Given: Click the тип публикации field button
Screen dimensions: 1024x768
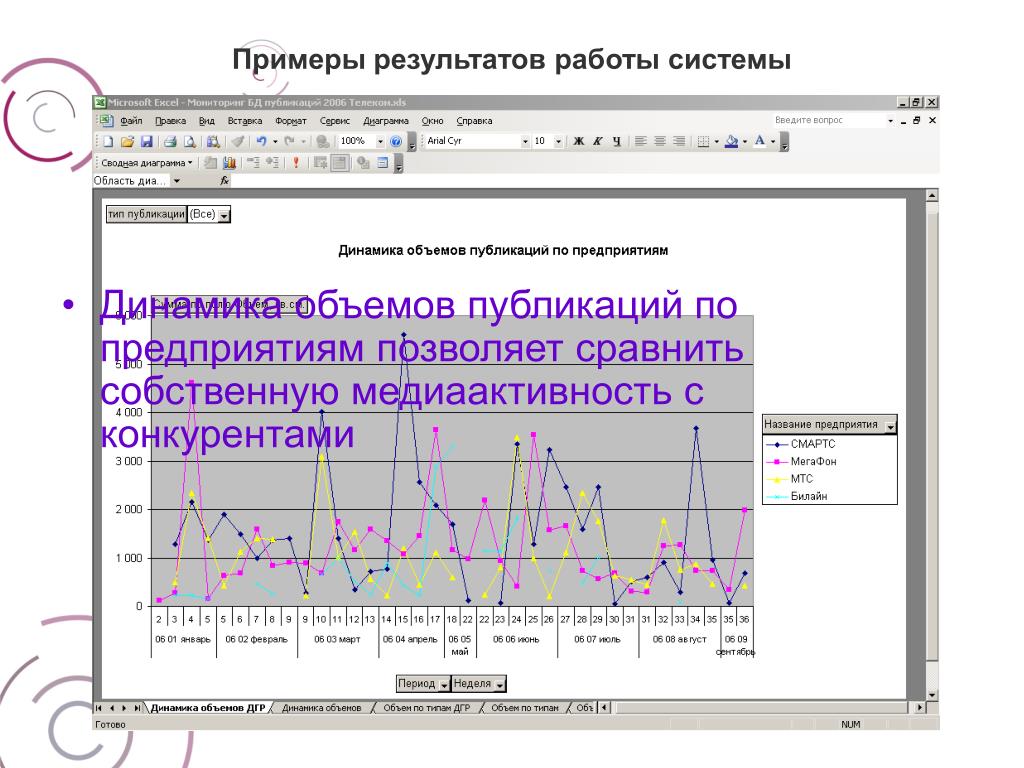Looking at the screenshot, I should coord(146,214).
